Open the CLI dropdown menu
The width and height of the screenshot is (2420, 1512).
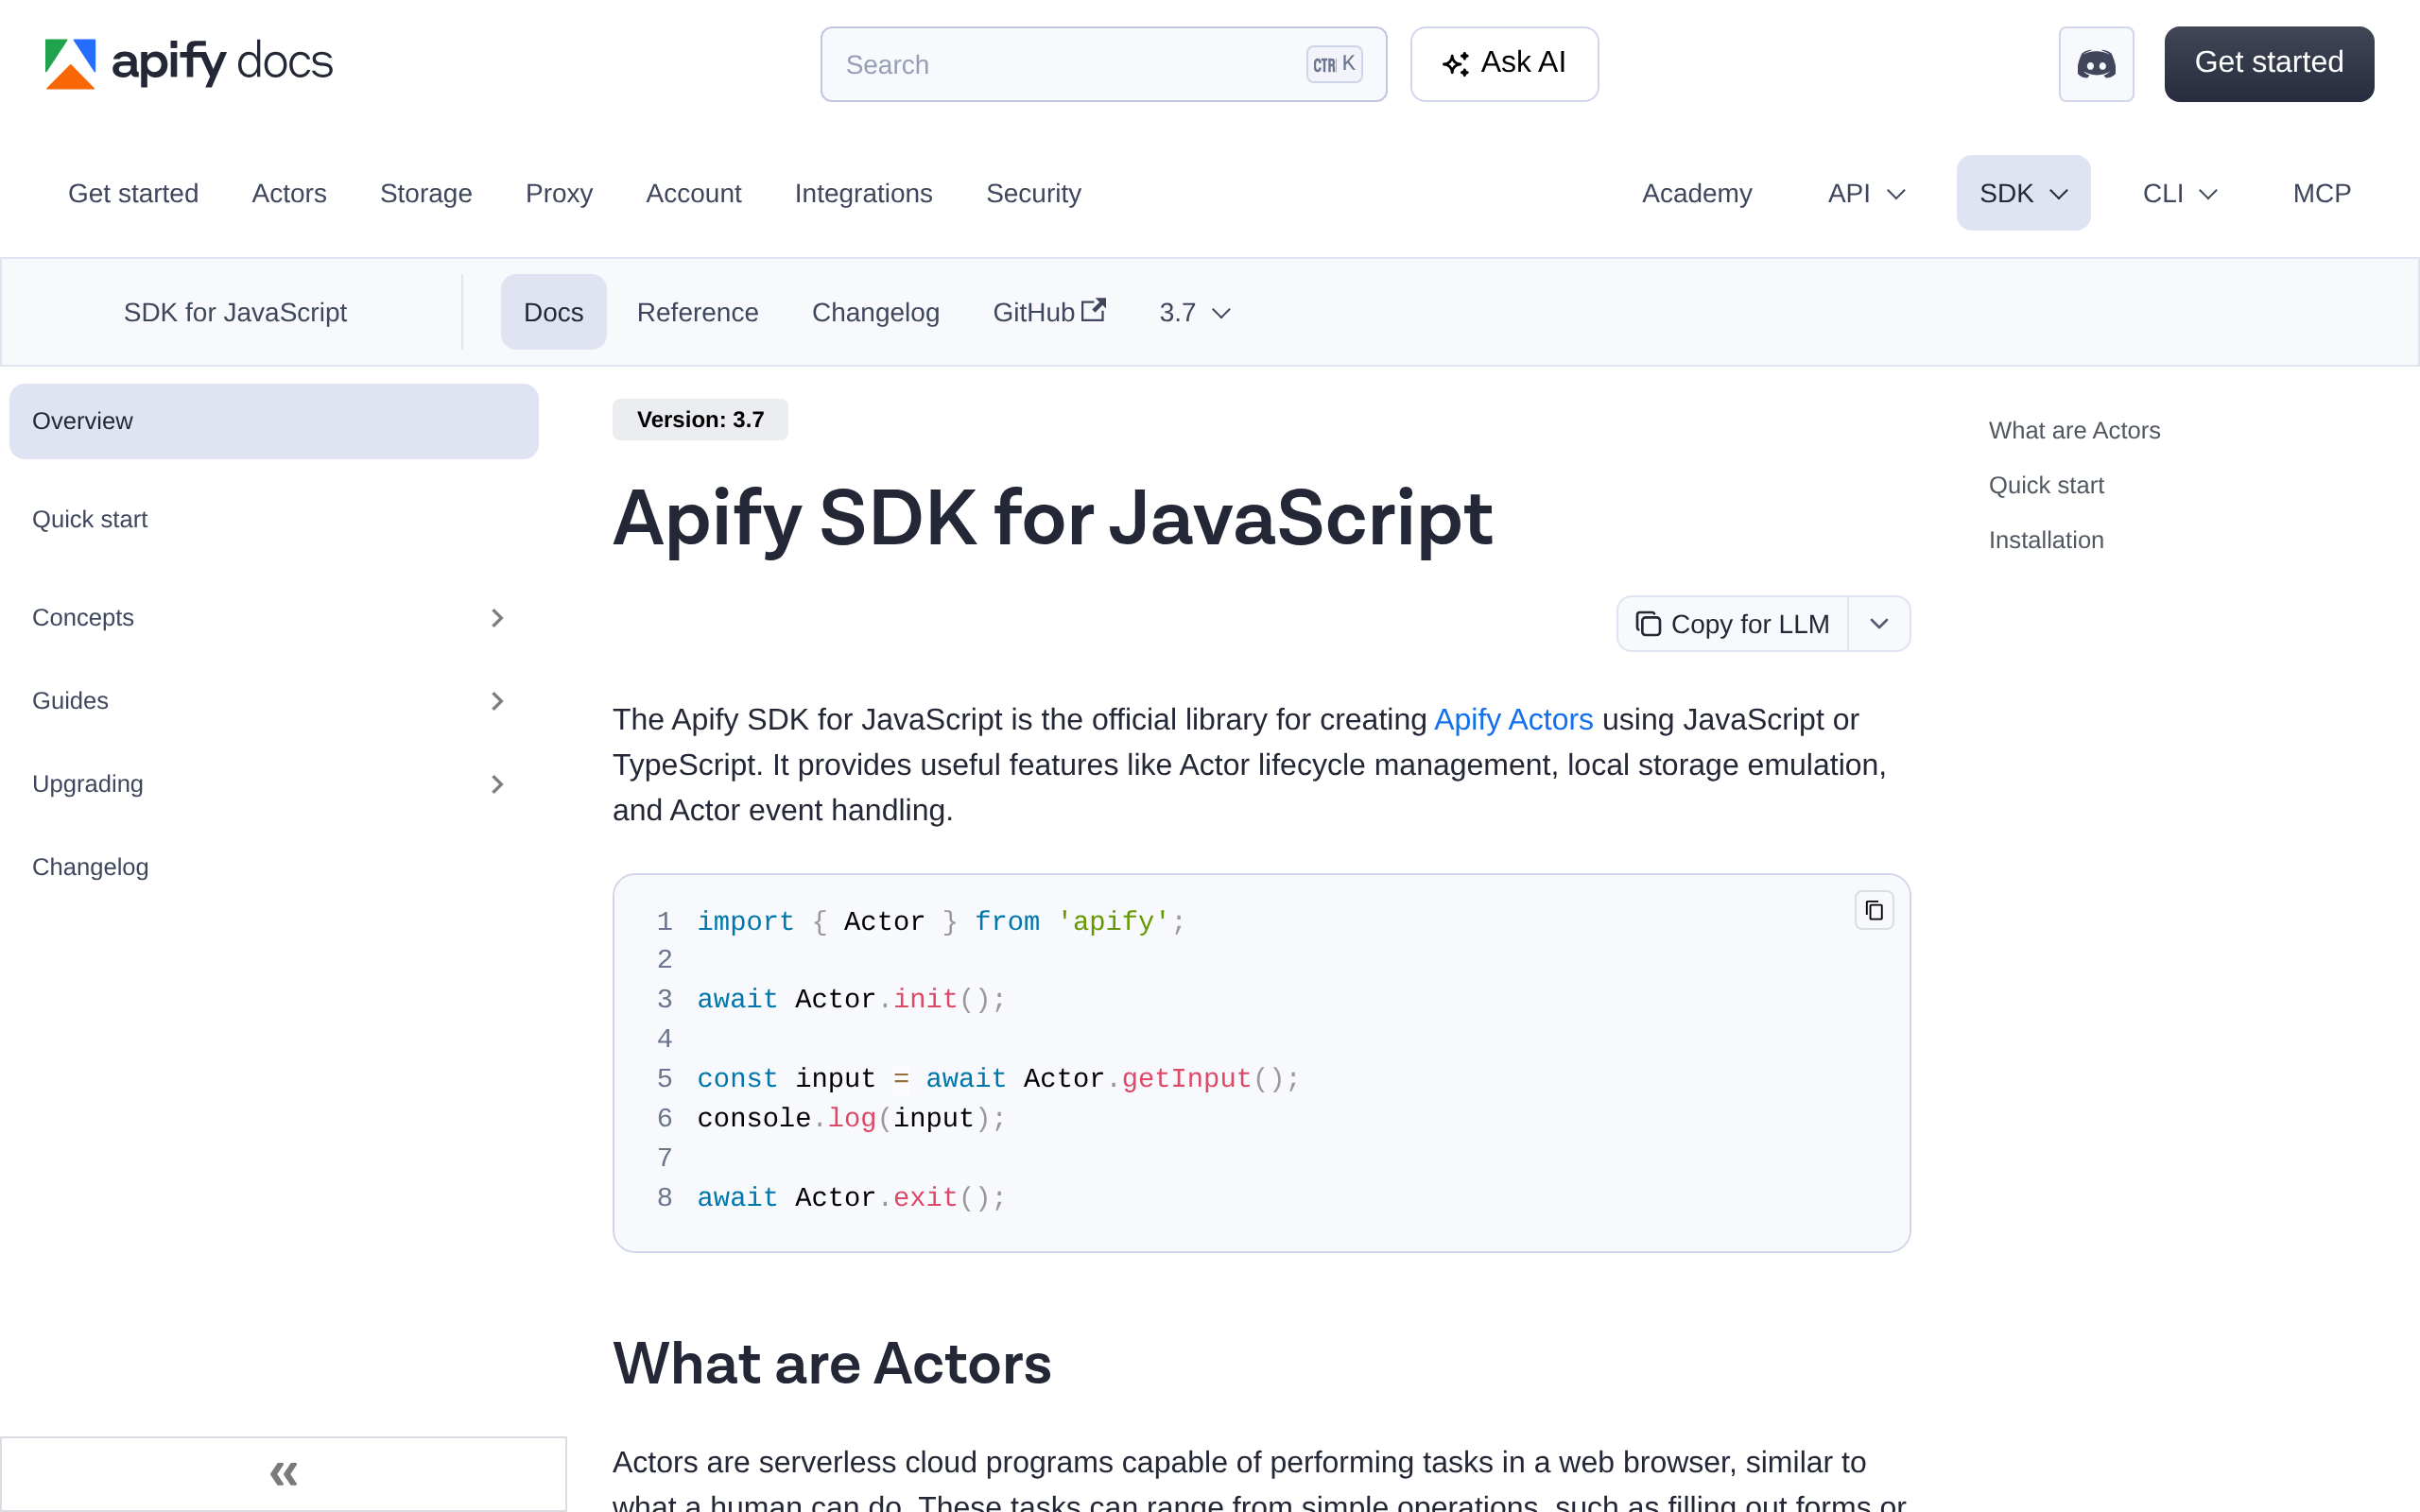(x=2180, y=193)
